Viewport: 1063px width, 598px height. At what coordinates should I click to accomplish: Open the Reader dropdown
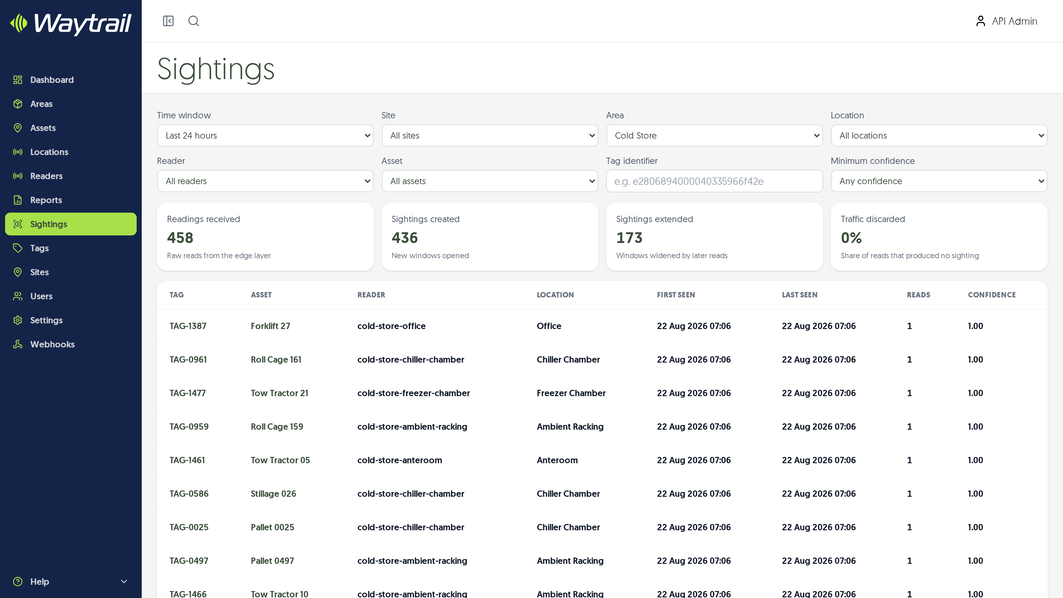[x=265, y=181]
